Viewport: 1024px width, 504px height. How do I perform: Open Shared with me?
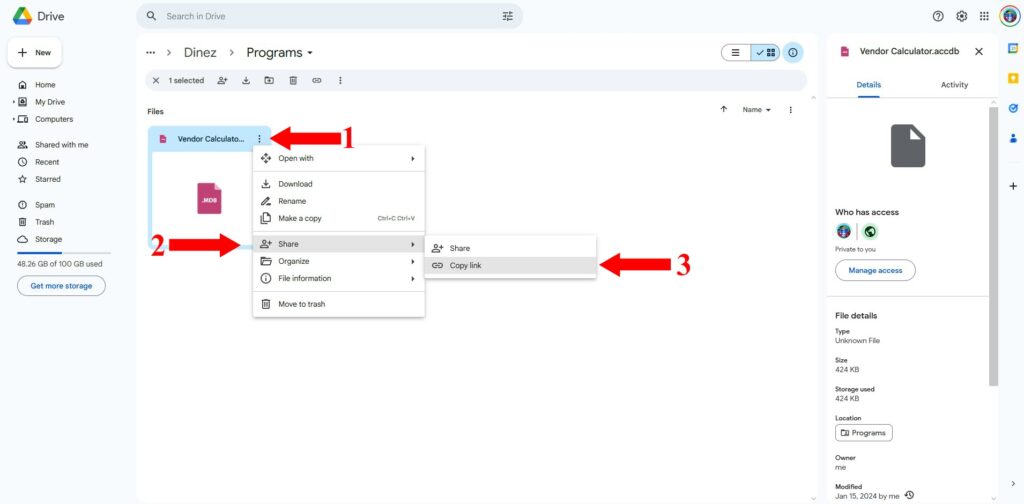point(61,145)
